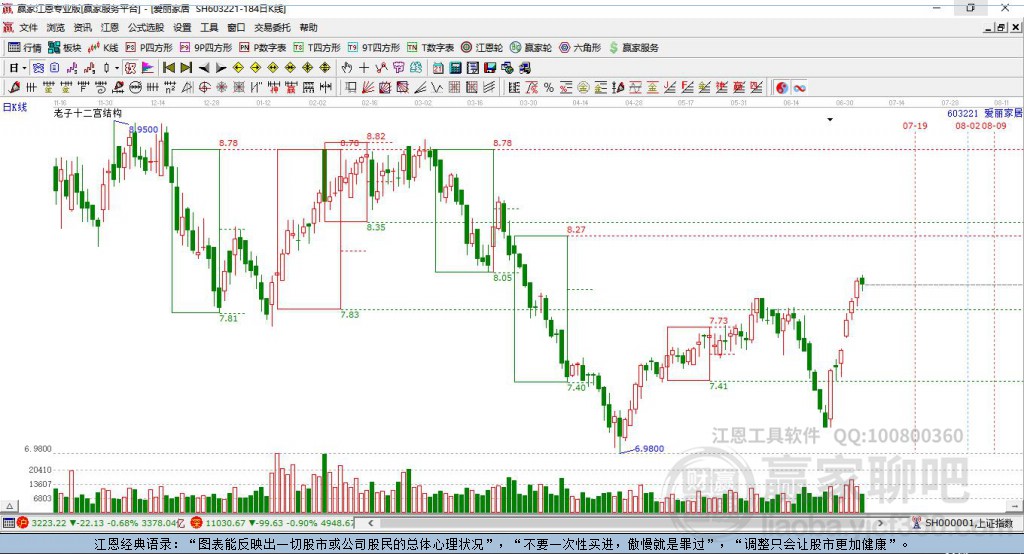Select the oval circle measure tool
Viewport: 1024px width, 554px height.
(135, 88)
